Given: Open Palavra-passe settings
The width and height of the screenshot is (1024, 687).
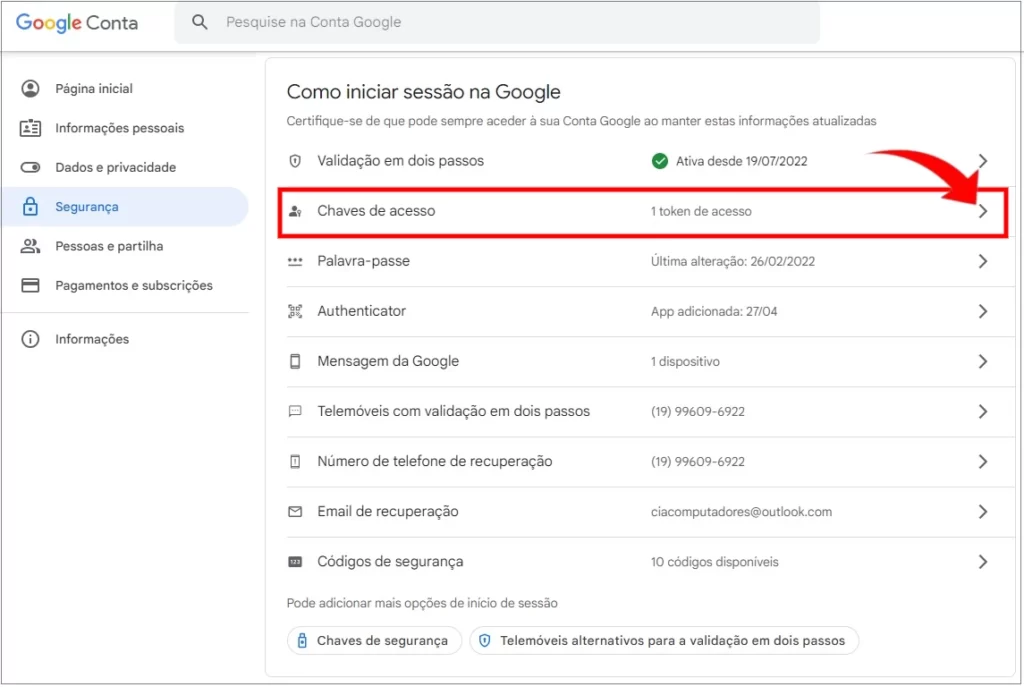Looking at the screenshot, I should tap(364, 261).
